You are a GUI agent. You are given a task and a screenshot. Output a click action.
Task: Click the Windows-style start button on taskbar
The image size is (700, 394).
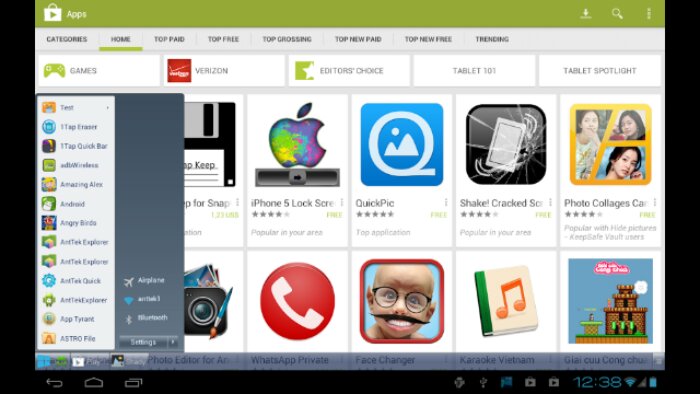pos(44,361)
